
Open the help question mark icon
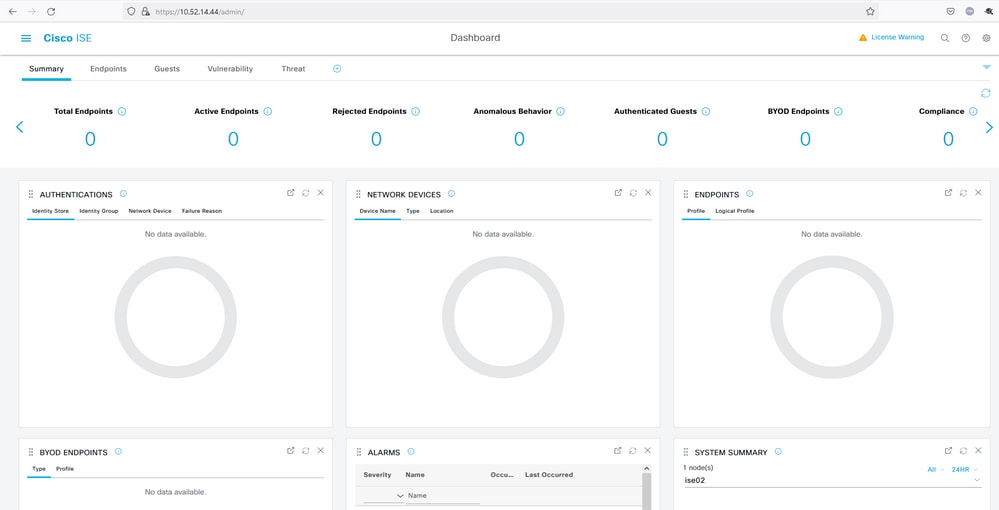point(966,38)
